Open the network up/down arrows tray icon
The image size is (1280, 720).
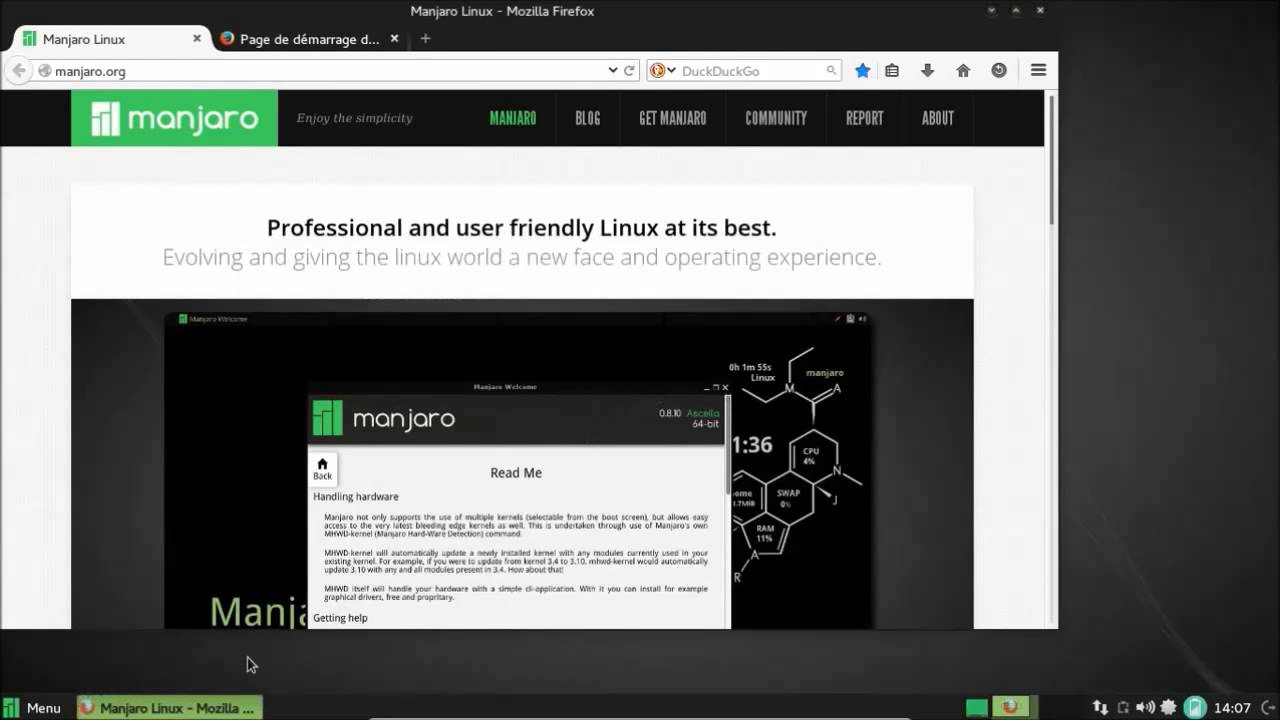click(x=1100, y=707)
